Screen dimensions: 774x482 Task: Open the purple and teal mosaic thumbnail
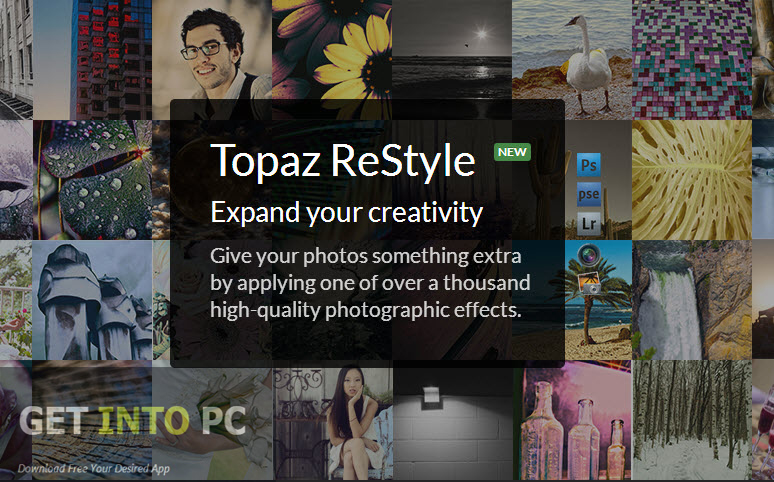[692, 60]
